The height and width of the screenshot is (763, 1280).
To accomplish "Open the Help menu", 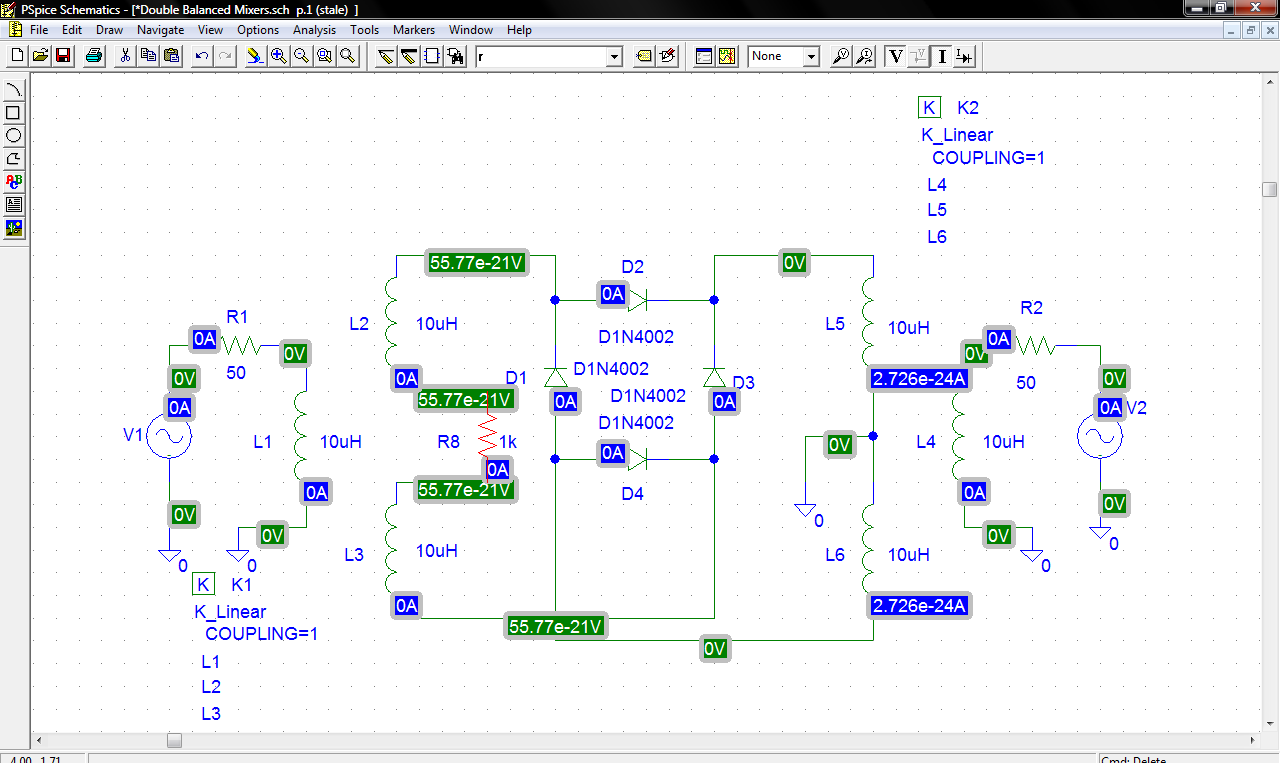I will tap(519, 30).
